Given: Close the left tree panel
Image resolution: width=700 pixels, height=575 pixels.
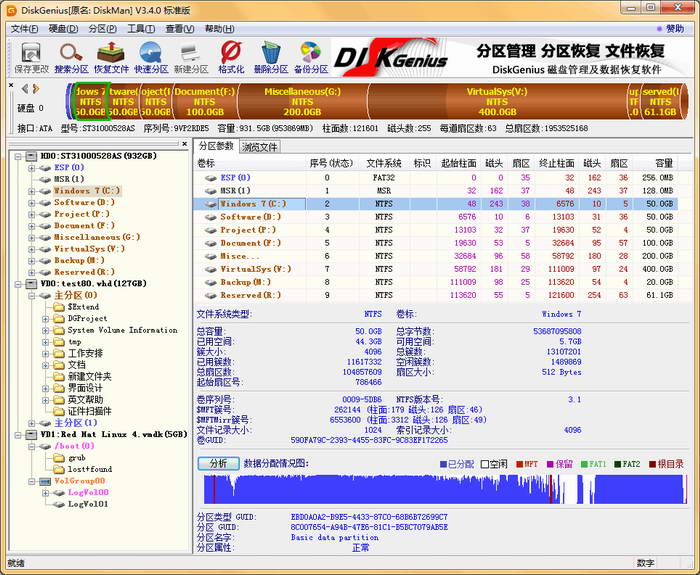Looking at the screenshot, I should point(185,144).
